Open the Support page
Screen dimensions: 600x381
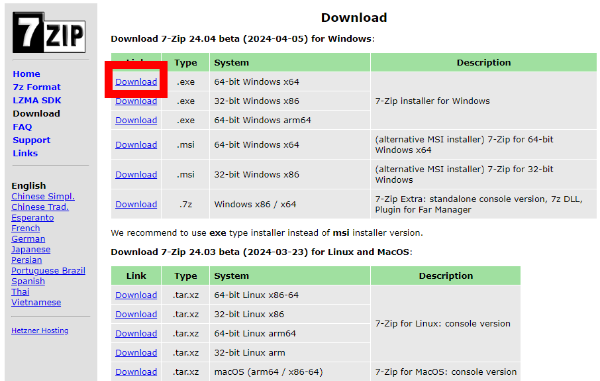[x=31, y=140]
